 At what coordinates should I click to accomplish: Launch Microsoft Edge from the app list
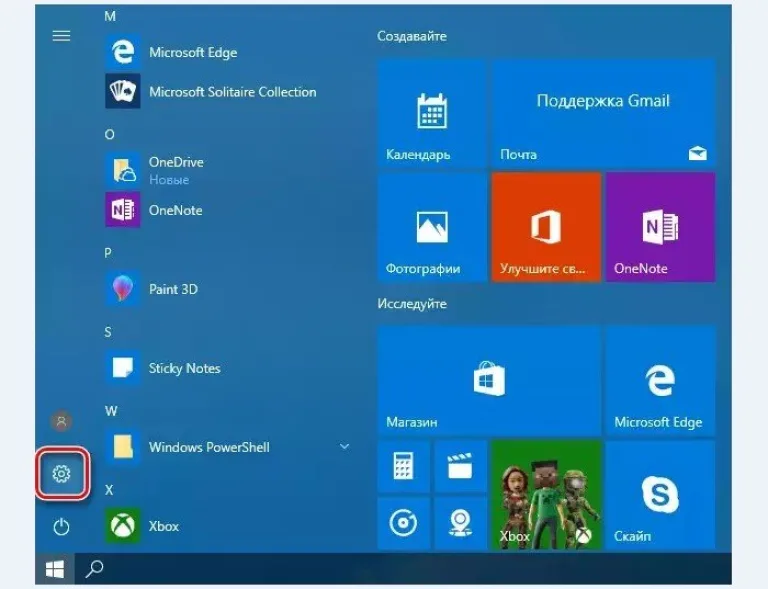coord(227,52)
